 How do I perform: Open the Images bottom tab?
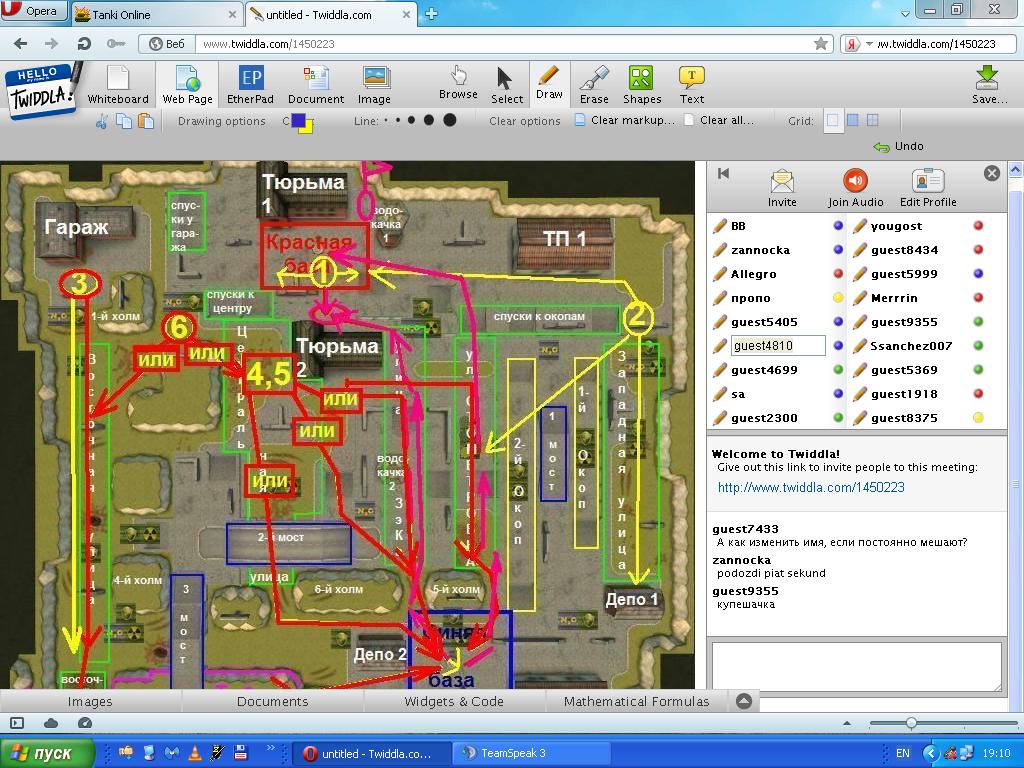90,701
